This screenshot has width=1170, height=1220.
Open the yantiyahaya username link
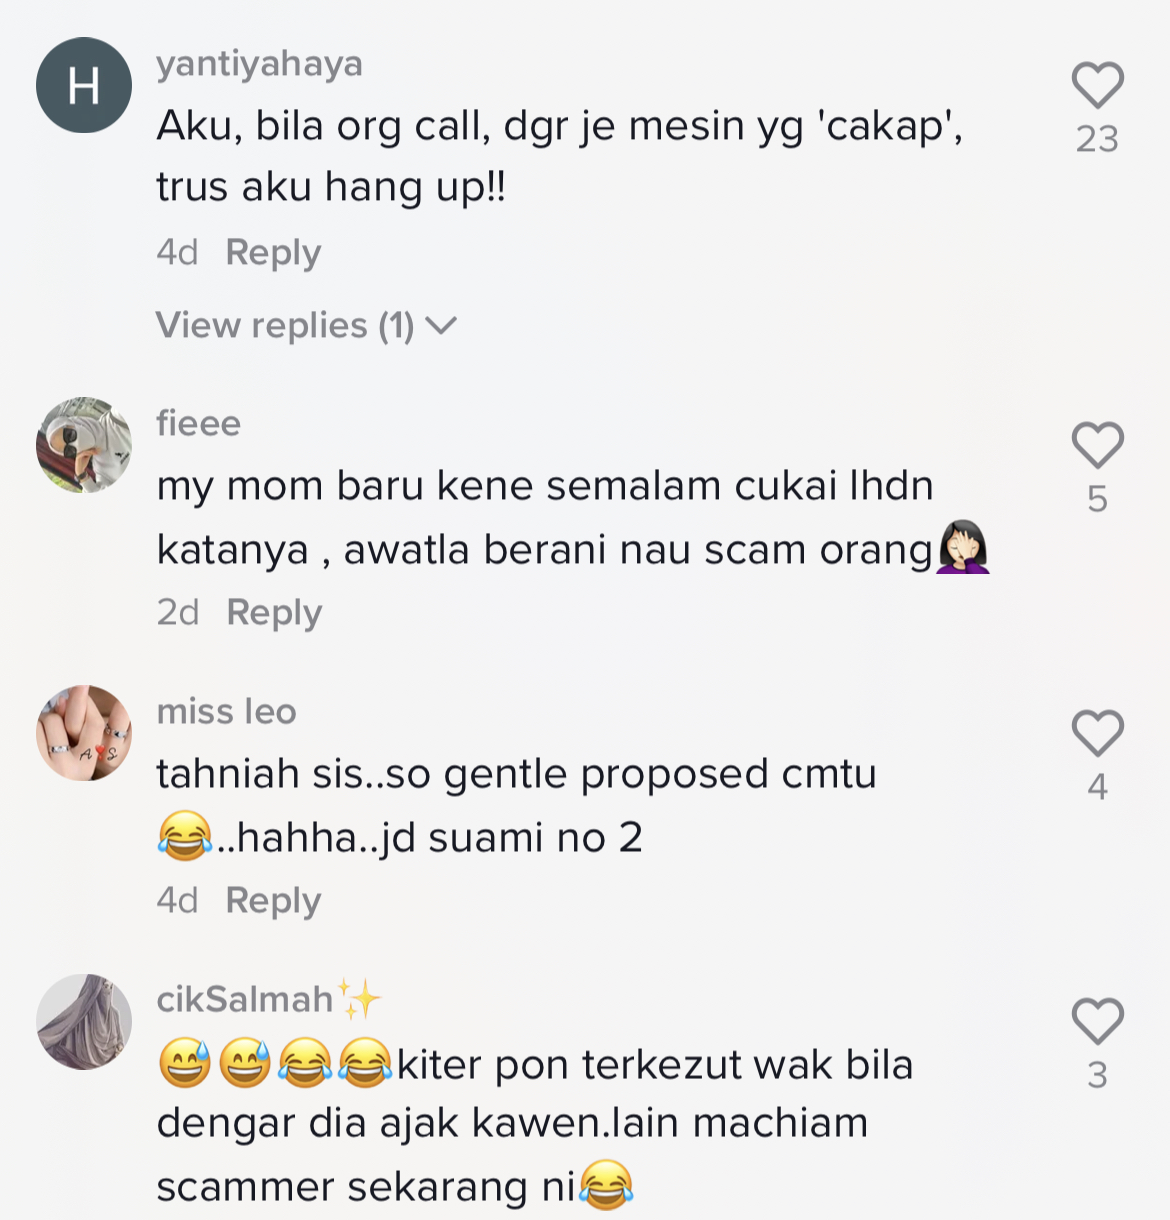[x=259, y=64]
